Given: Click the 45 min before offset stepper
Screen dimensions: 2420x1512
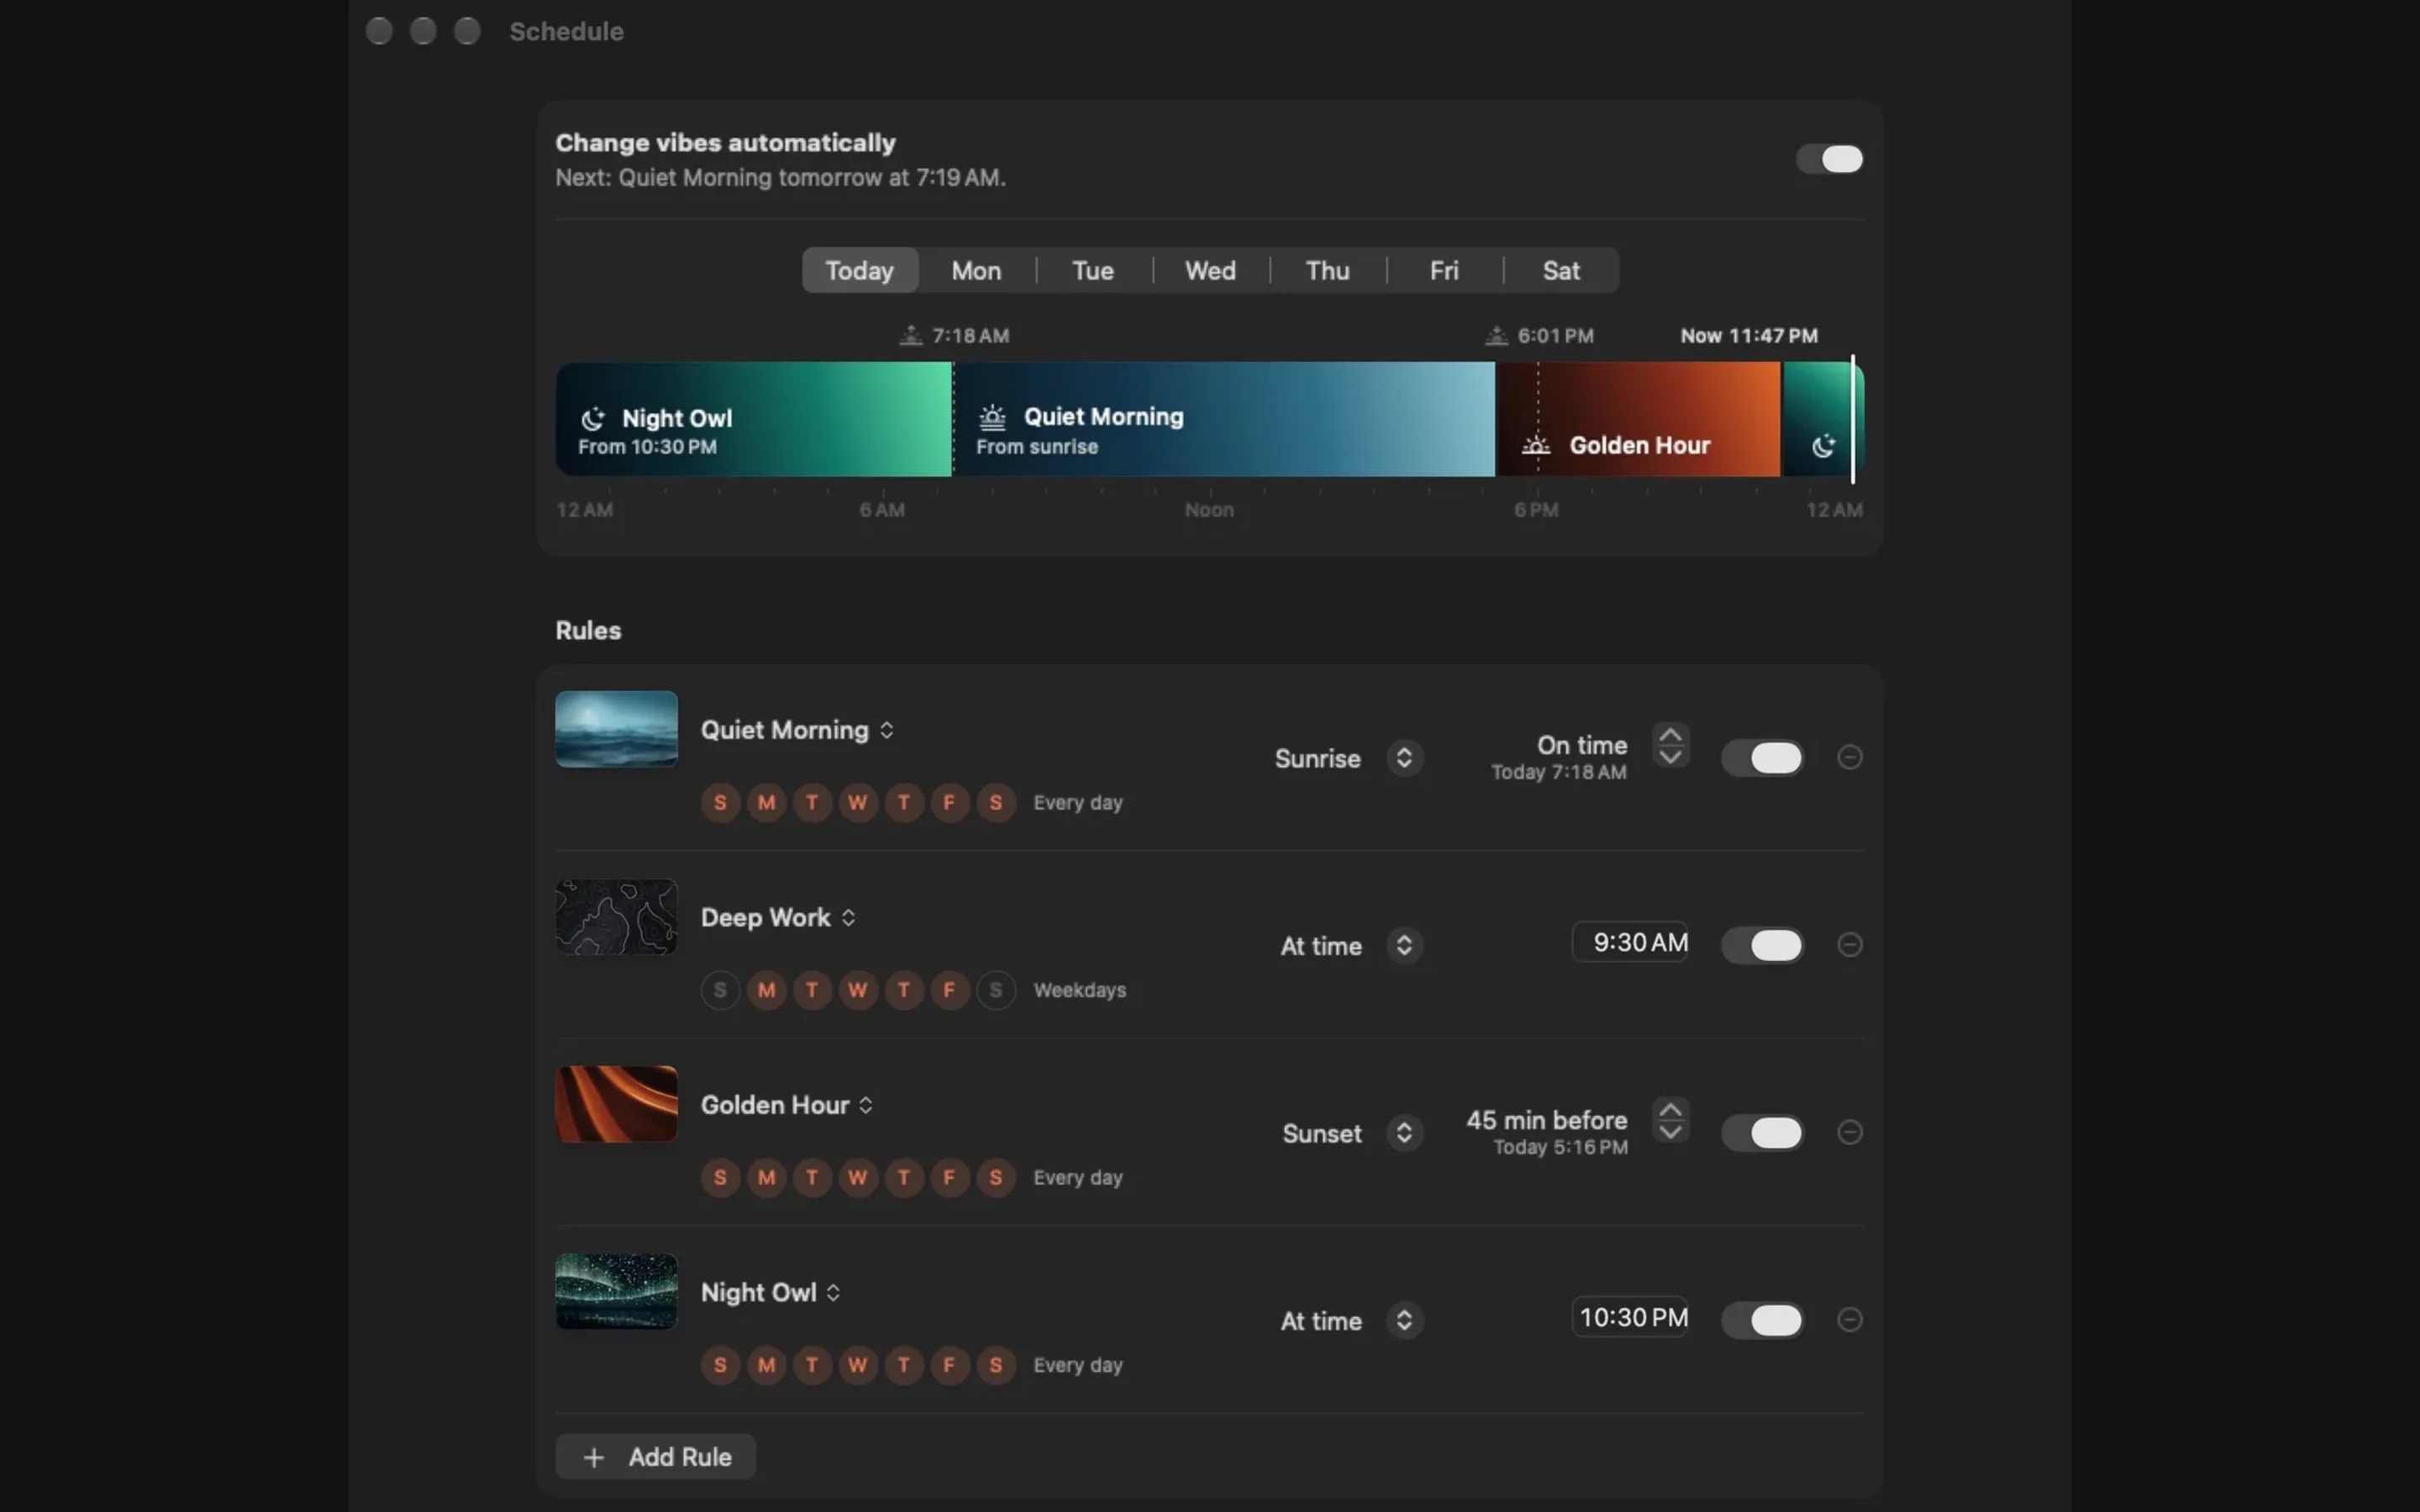Looking at the screenshot, I should (1670, 1120).
